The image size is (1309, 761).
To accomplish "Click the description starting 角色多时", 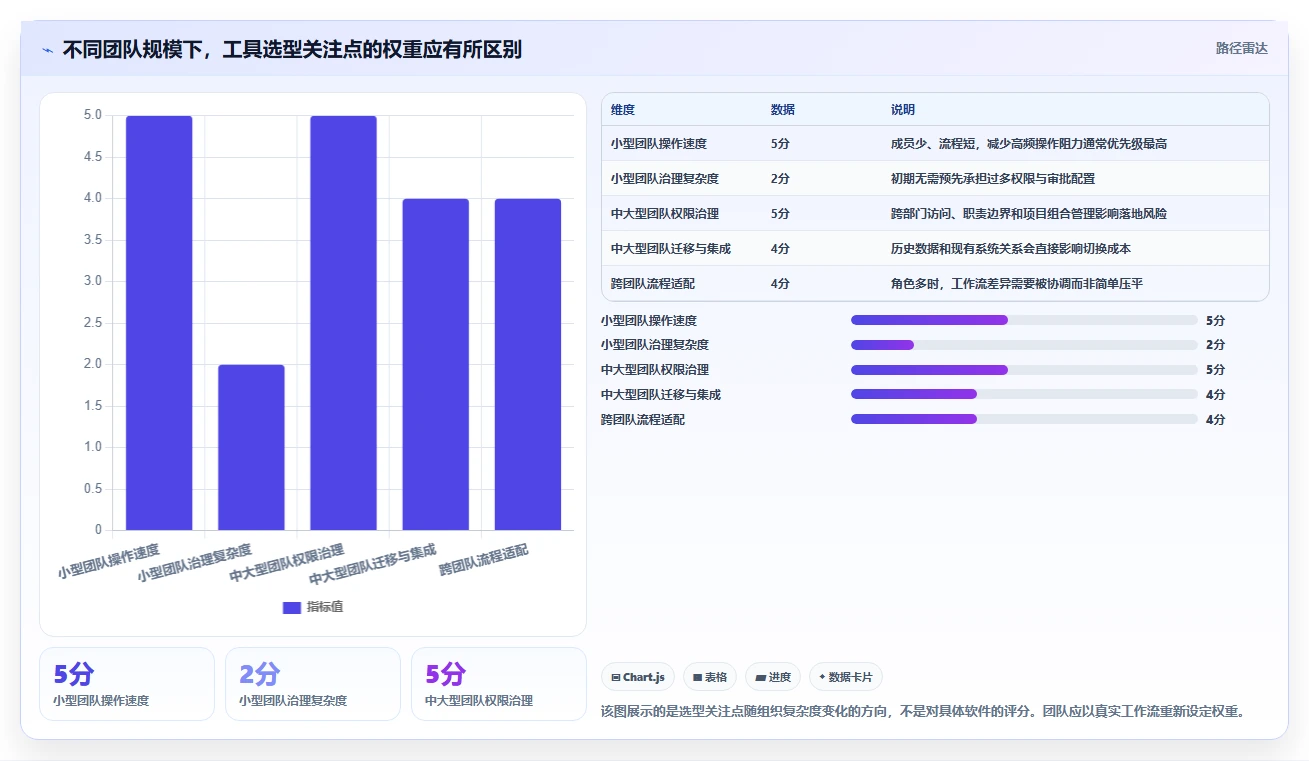I will (1017, 284).
